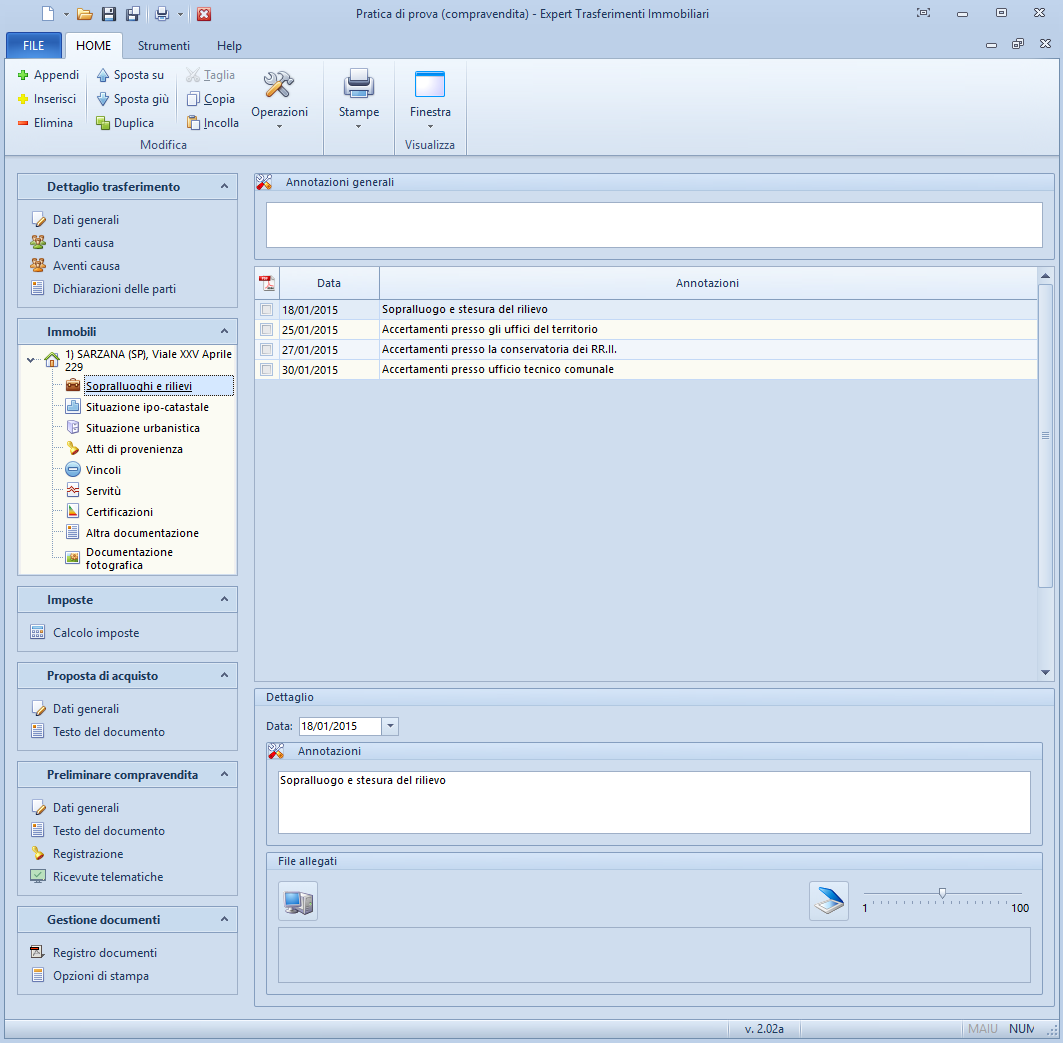The height and width of the screenshot is (1043, 1063).
Task: Open the FILE menu
Action: tap(34, 46)
